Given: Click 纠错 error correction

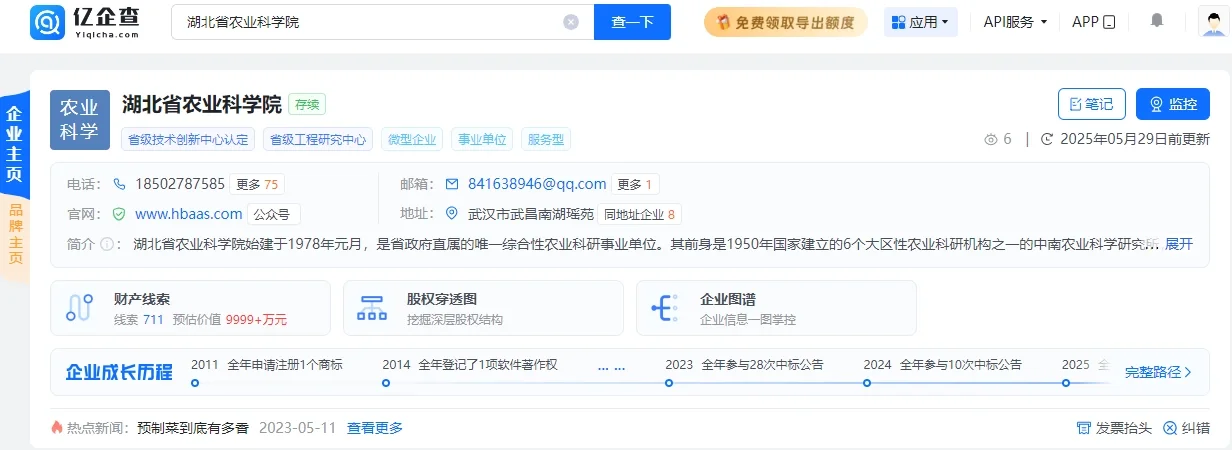Looking at the screenshot, I should coord(1186,428).
